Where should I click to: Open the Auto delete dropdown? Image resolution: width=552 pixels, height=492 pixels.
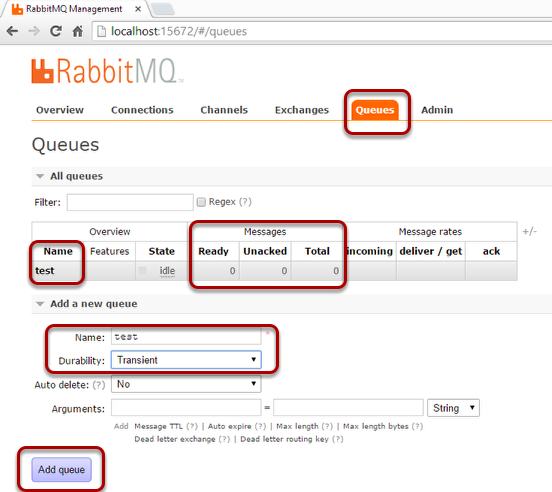[186, 384]
